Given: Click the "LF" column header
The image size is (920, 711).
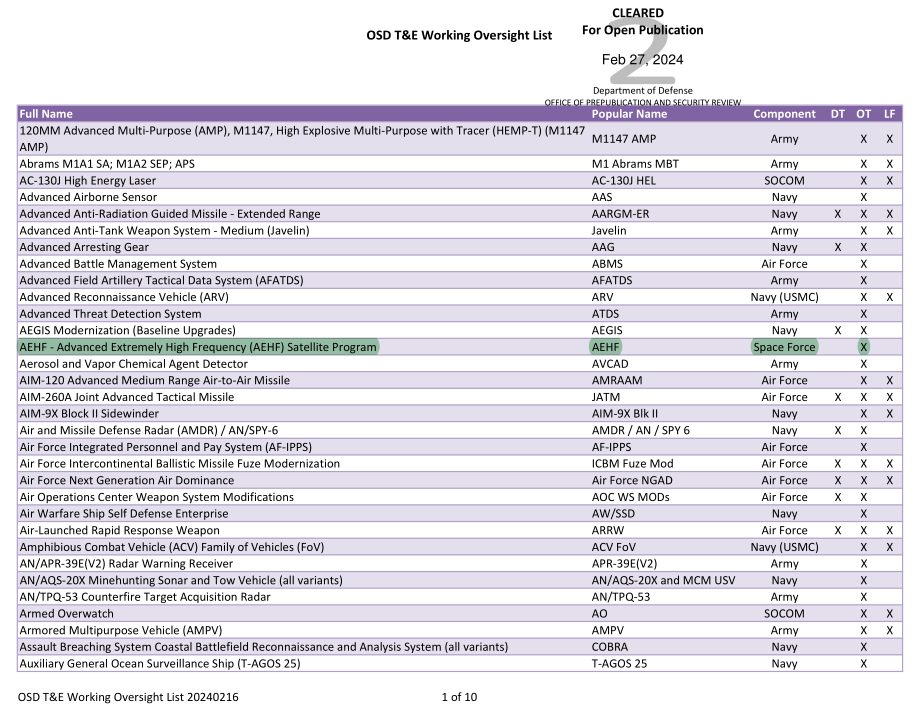Looking at the screenshot, I should pos(889,114).
